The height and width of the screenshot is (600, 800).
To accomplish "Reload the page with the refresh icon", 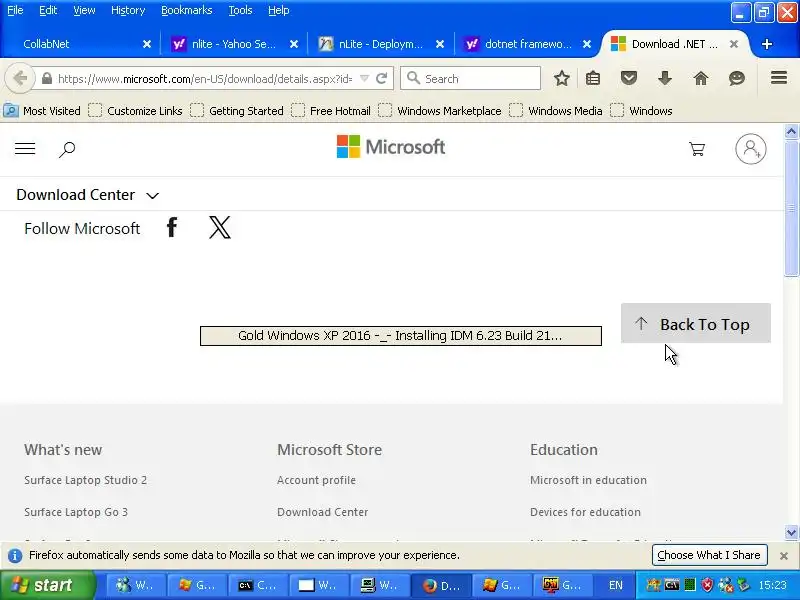I will tap(381, 79).
